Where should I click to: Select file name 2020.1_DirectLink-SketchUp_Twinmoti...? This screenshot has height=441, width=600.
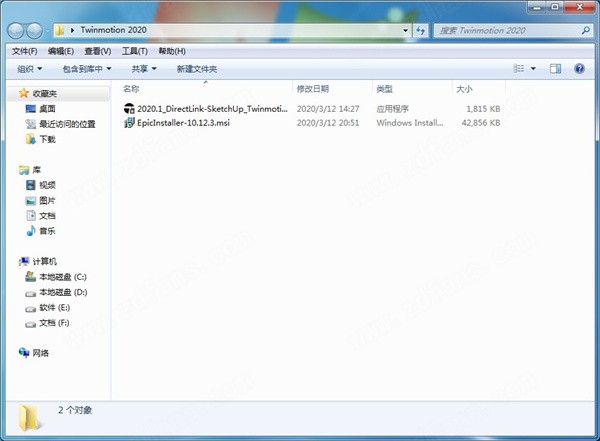click(x=212, y=109)
